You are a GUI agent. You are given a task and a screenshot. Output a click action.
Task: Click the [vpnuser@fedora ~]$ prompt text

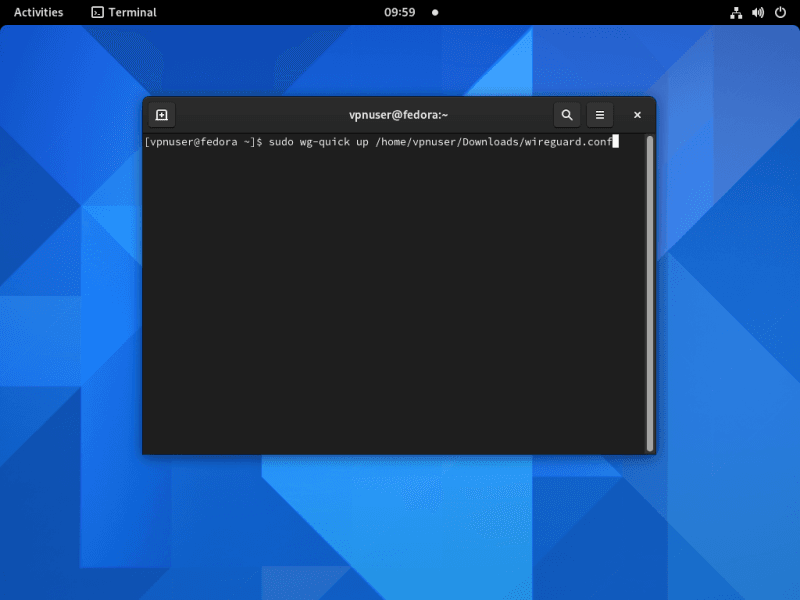coord(203,142)
